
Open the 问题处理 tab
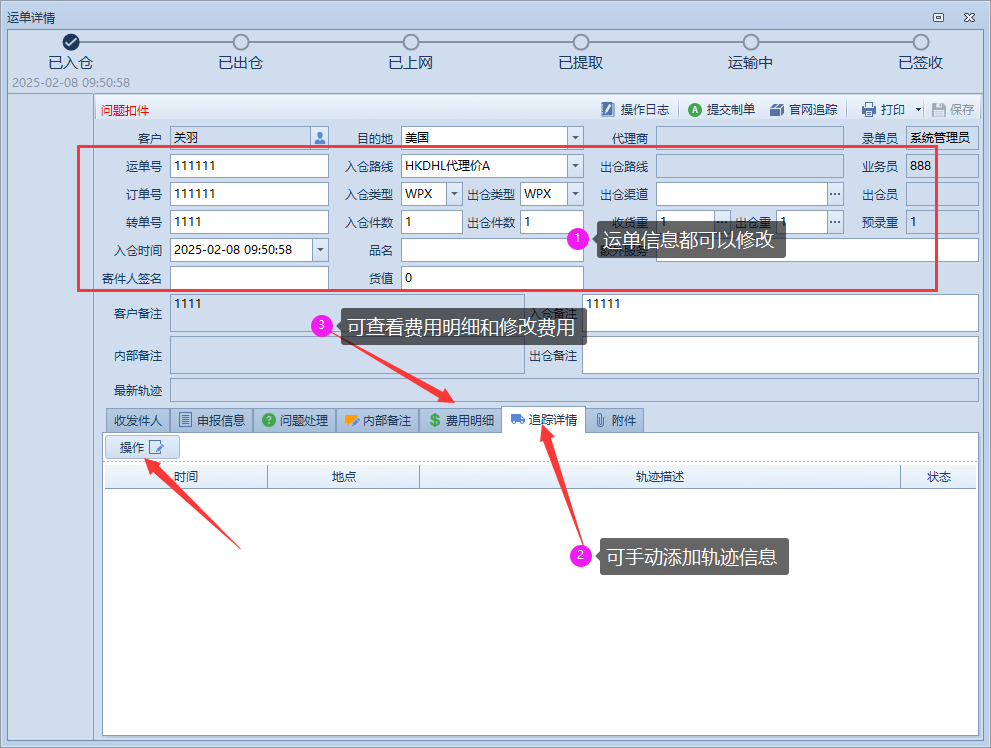click(x=294, y=421)
